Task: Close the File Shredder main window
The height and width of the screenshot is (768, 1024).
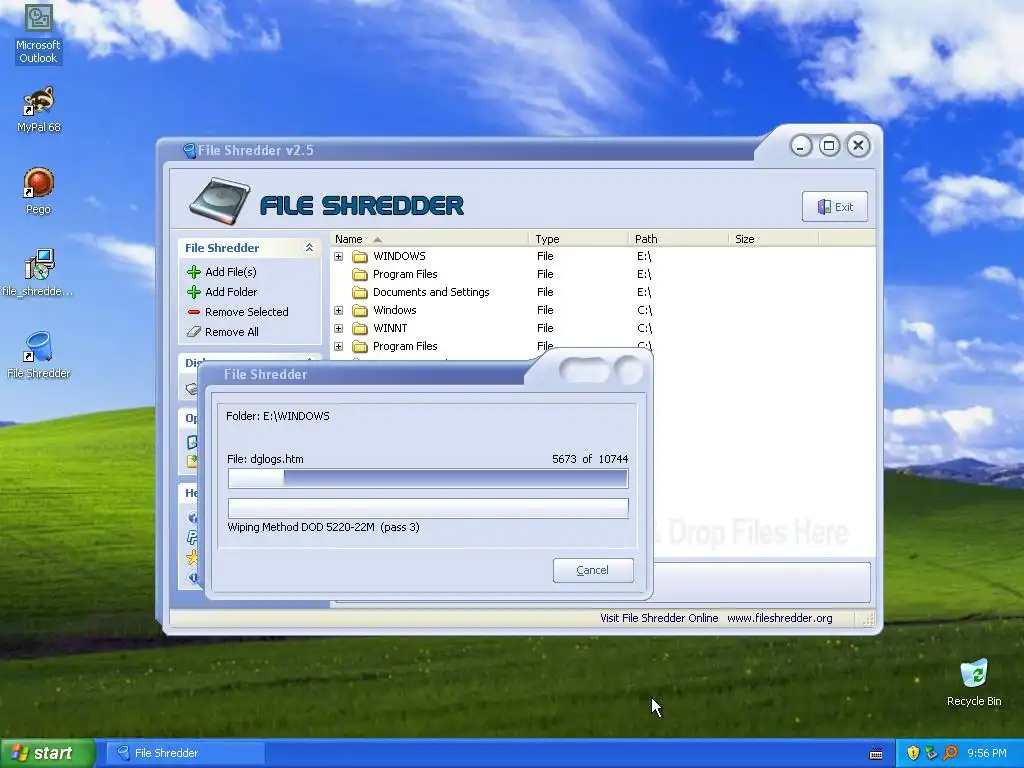Action: [858, 146]
